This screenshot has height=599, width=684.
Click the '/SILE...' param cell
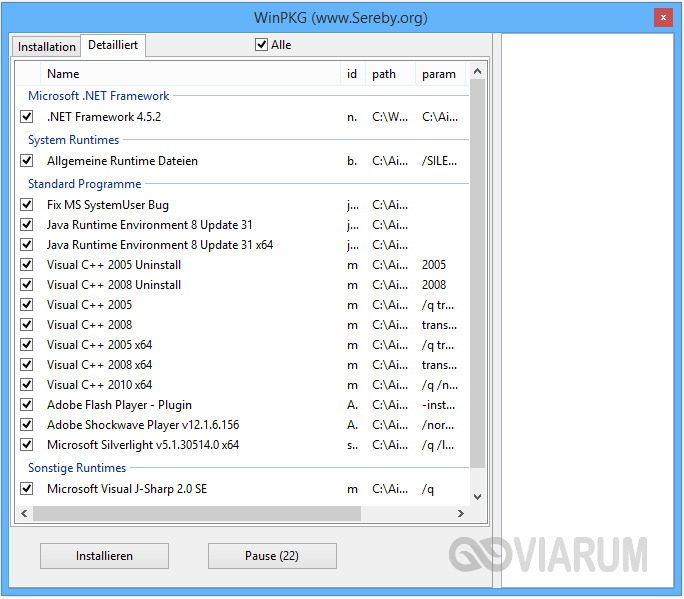pyautogui.click(x=439, y=161)
